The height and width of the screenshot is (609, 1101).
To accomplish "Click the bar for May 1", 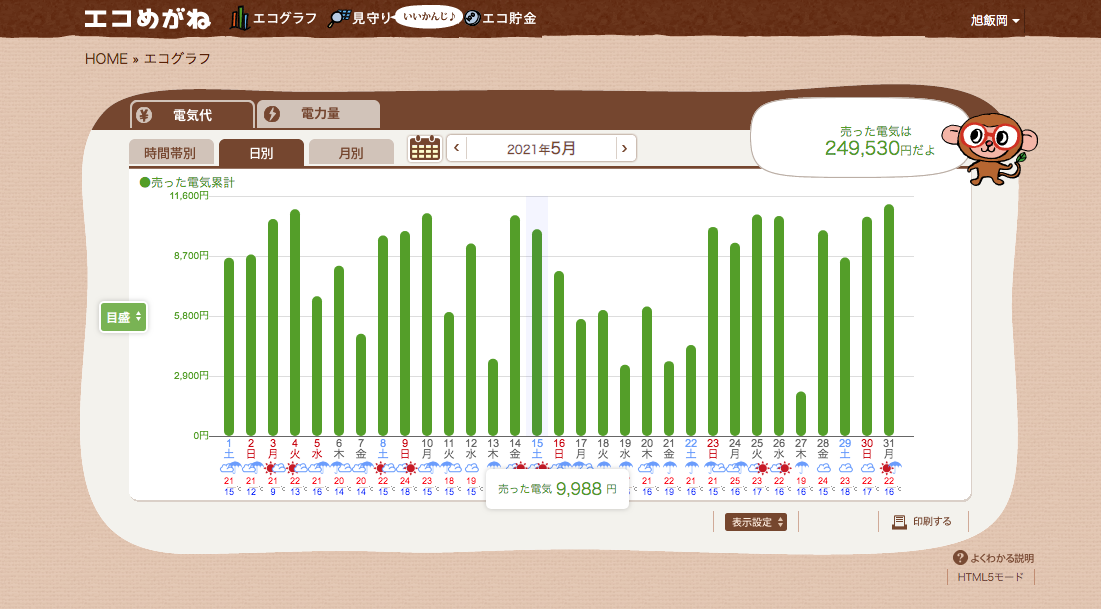I will [229, 347].
